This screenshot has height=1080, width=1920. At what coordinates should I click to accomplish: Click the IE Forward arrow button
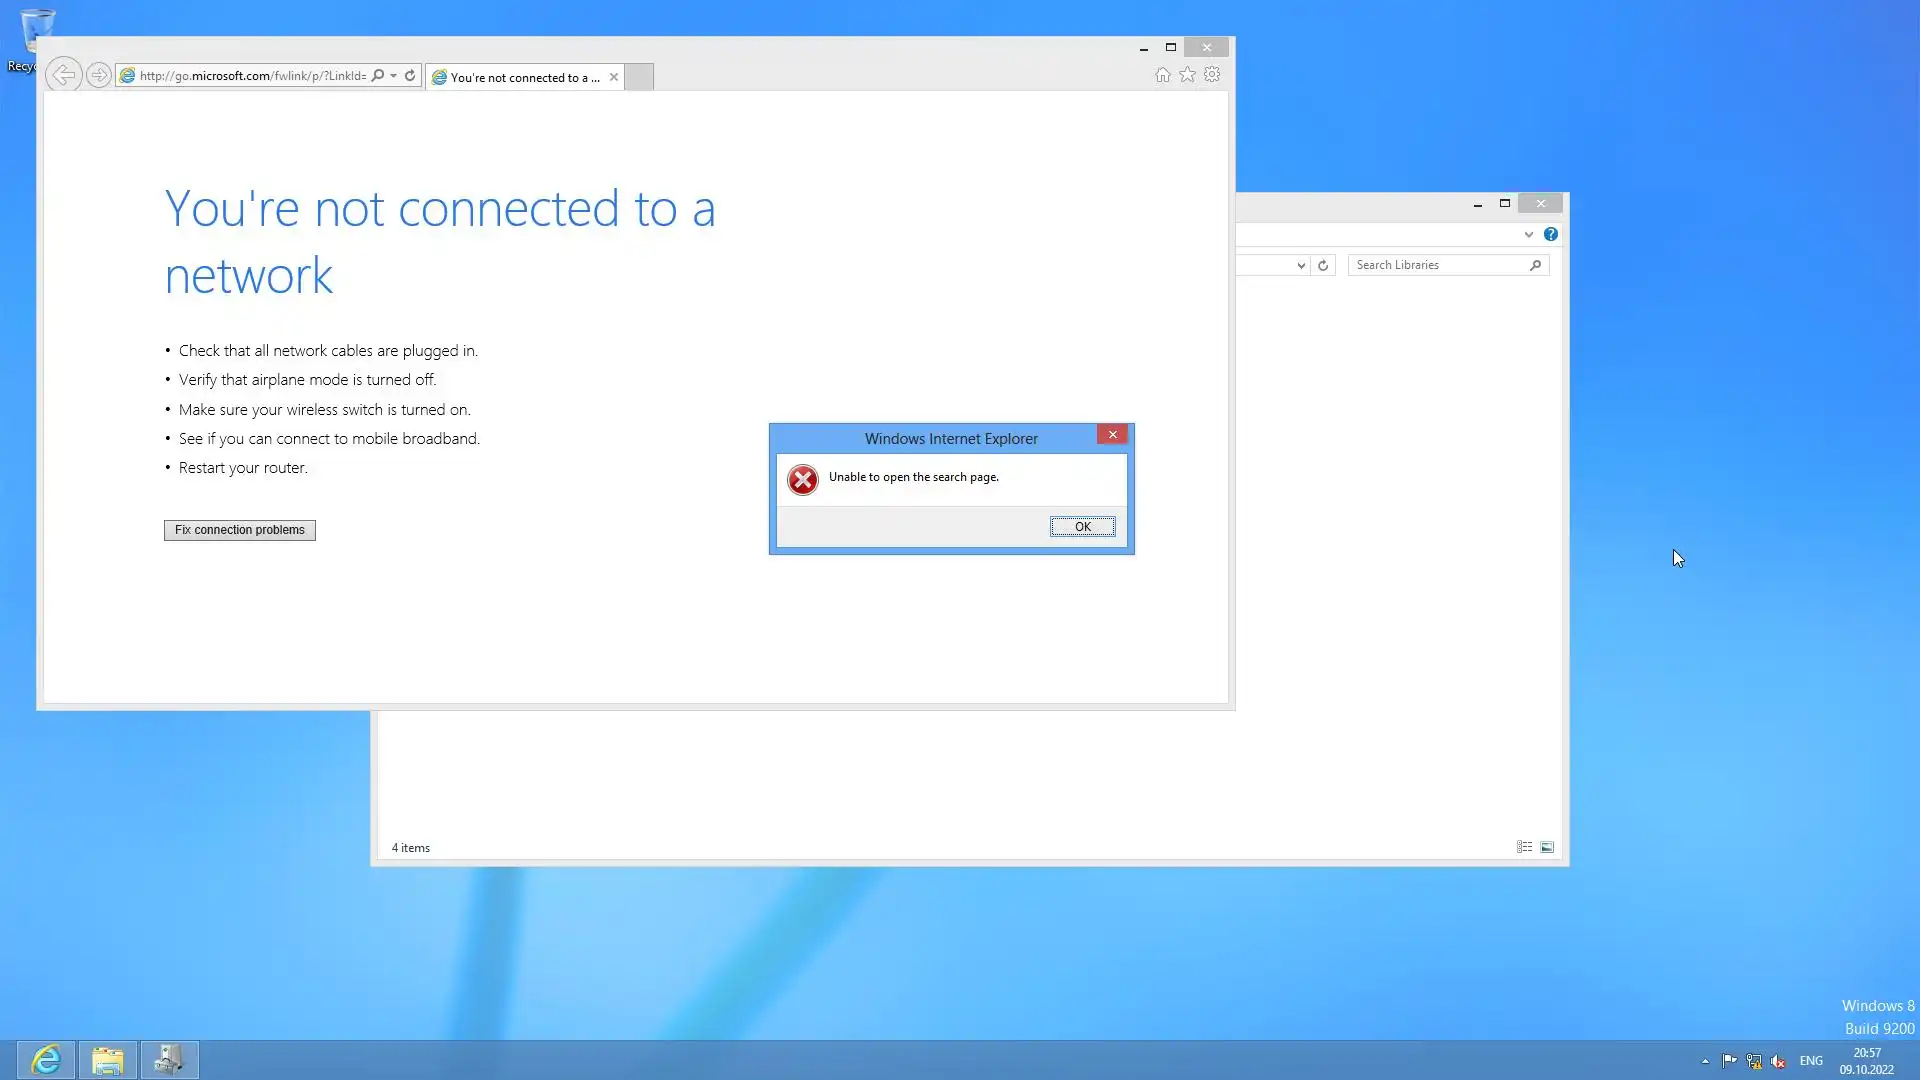click(98, 75)
